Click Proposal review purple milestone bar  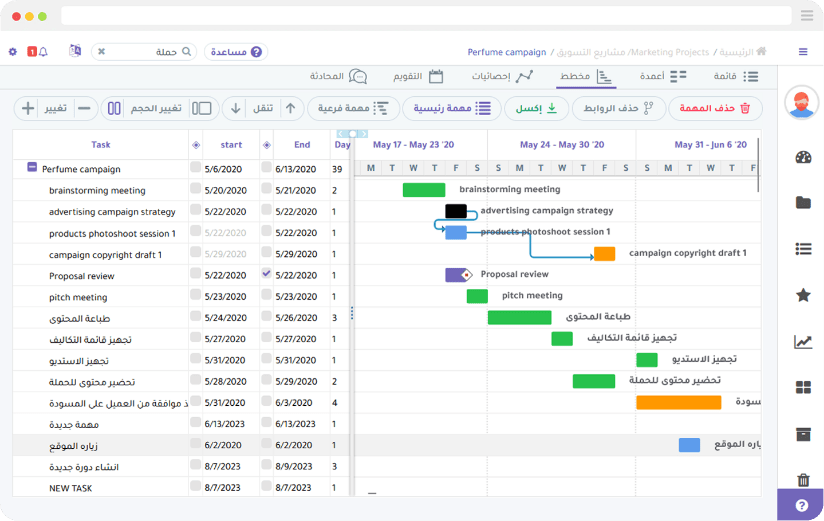pos(458,275)
